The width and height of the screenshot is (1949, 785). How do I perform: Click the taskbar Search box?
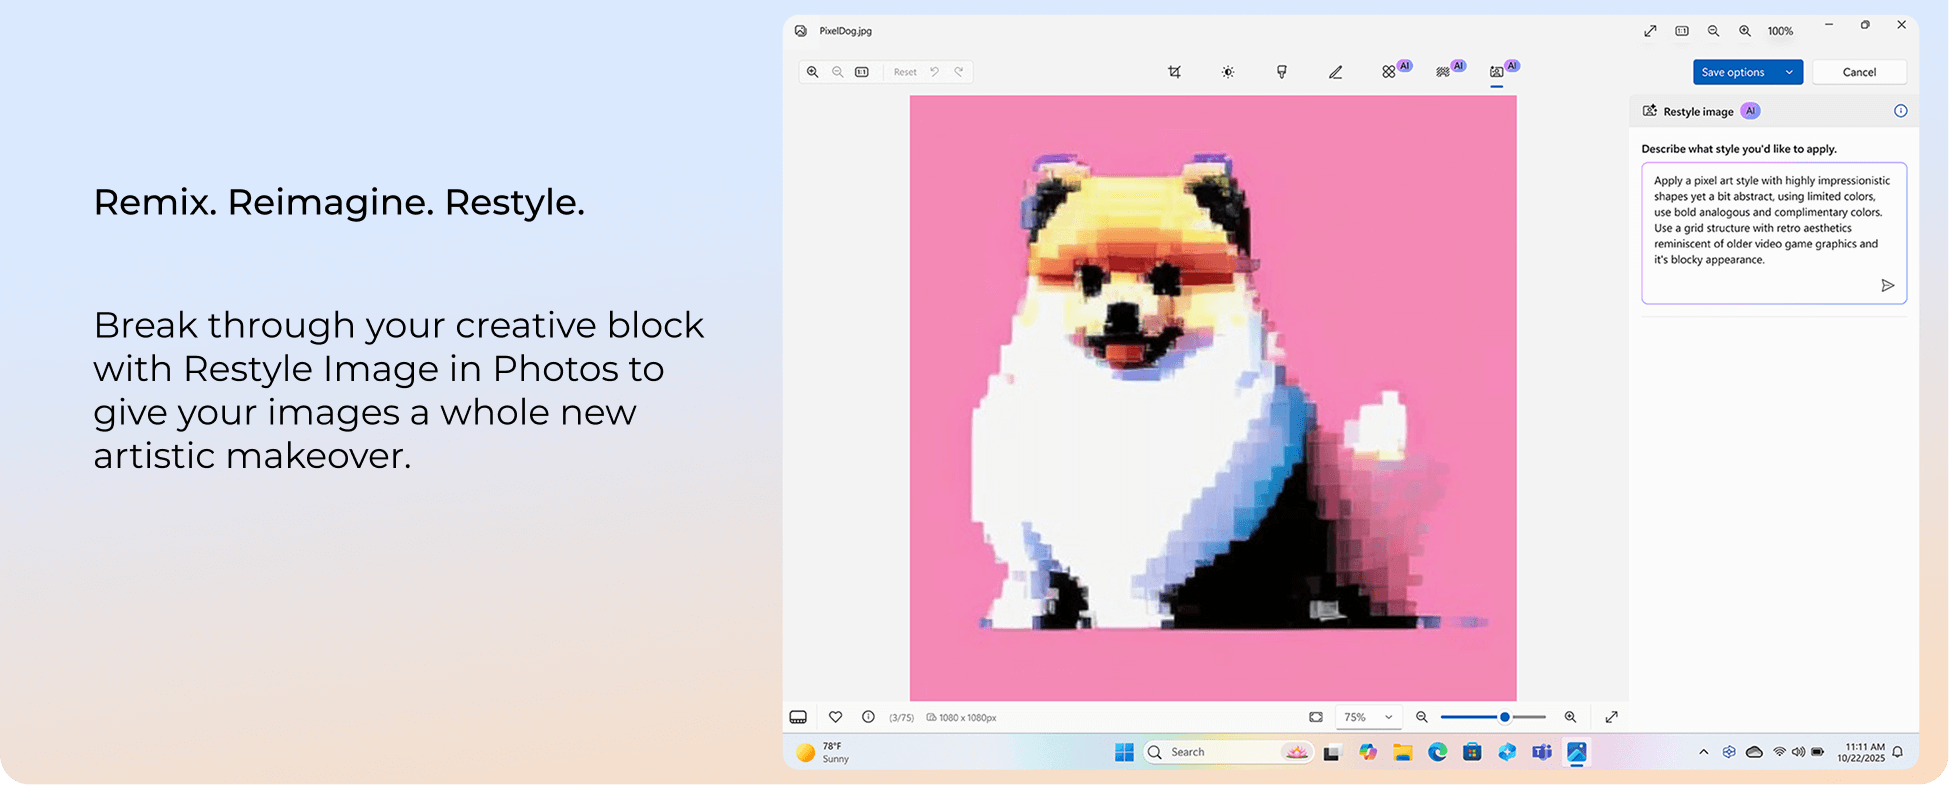click(x=1229, y=752)
